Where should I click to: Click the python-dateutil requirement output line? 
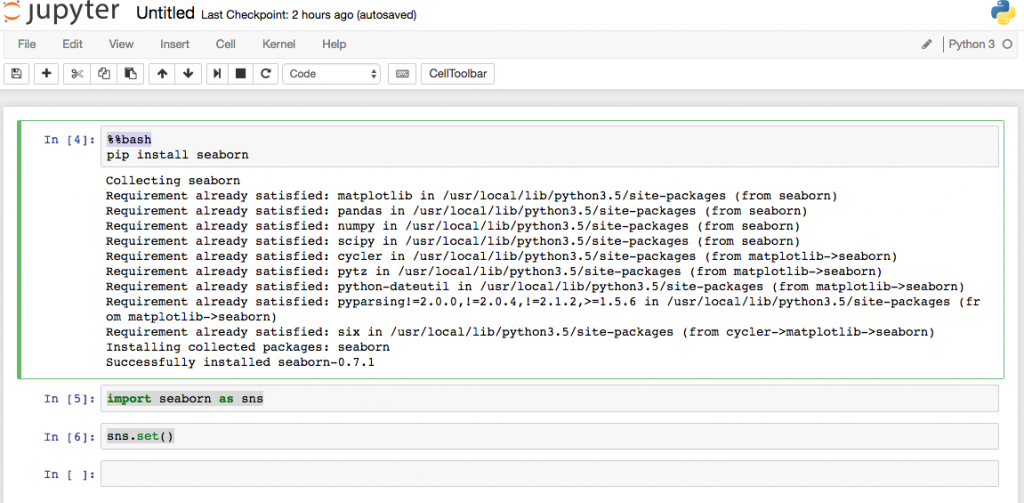point(535,286)
